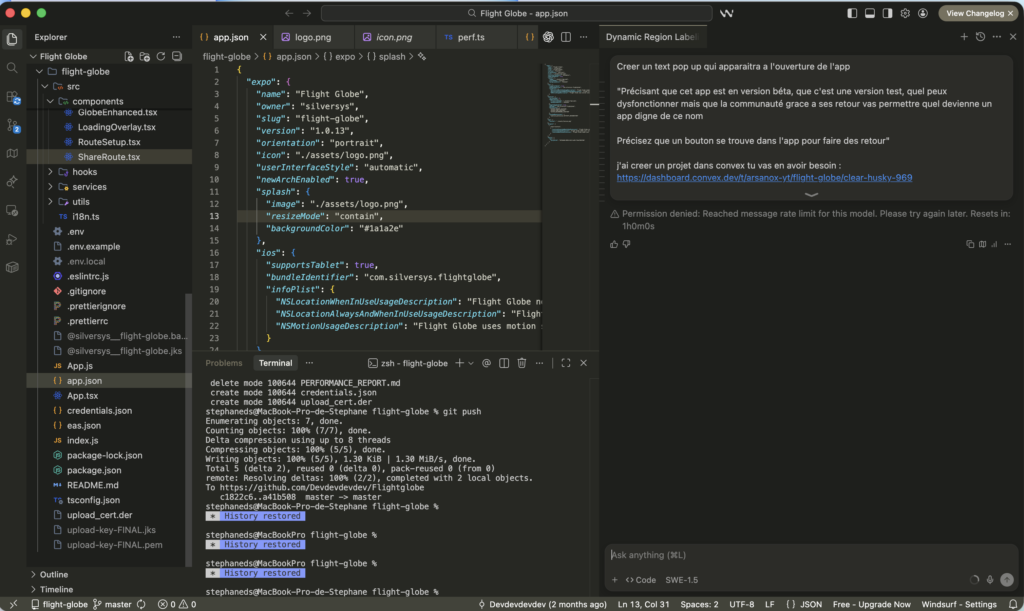Split the editor to the right
The height and width of the screenshot is (611, 1024).
click(566, 37)
